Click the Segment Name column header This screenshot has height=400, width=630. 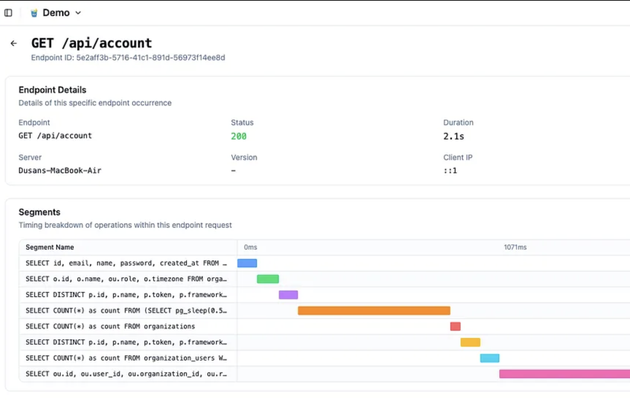[x=50, y=247]
